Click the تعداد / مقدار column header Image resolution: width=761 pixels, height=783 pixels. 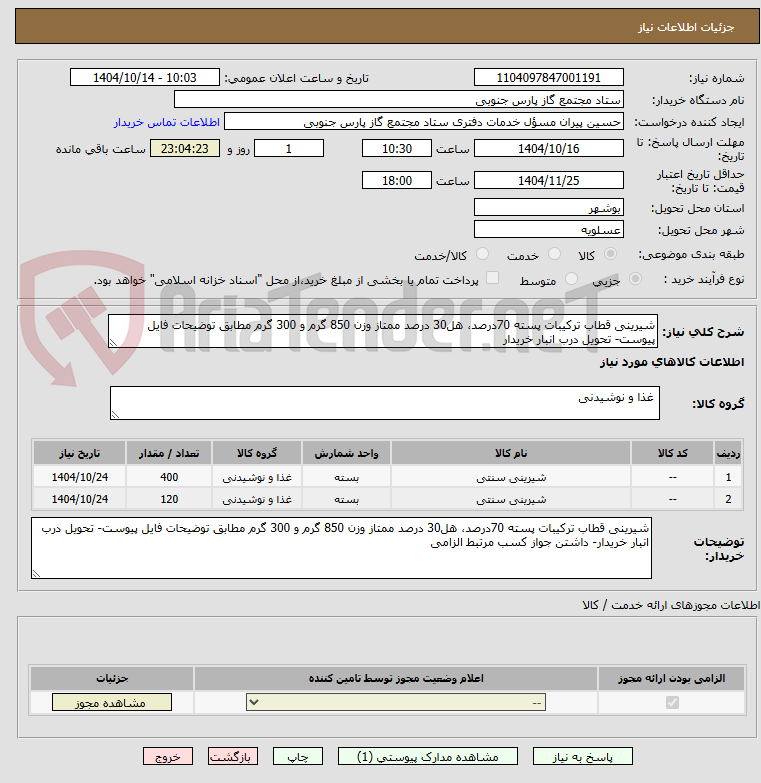point(169,453)
